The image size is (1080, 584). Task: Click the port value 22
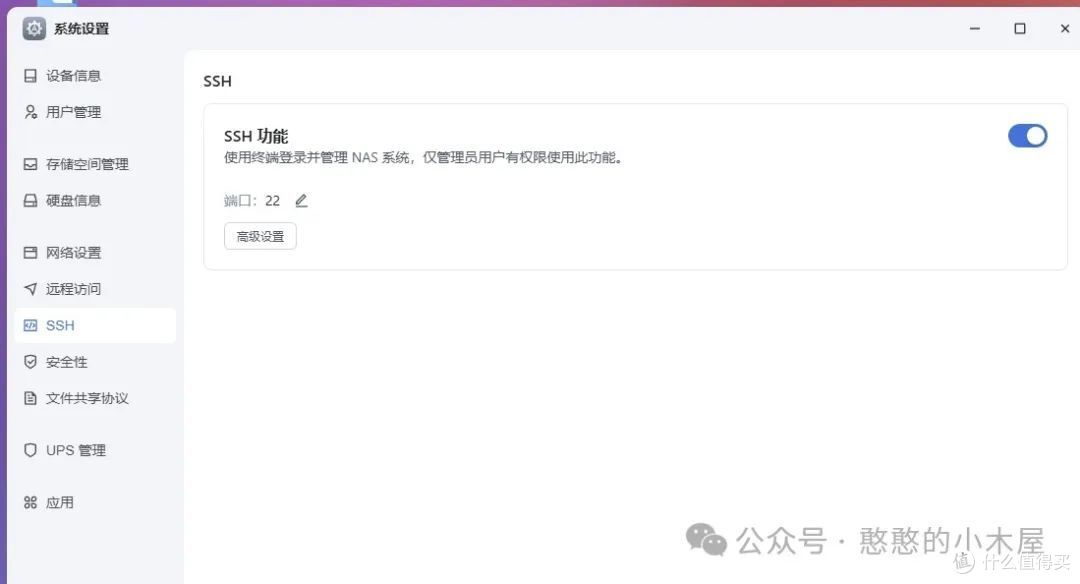coord(273,200)
